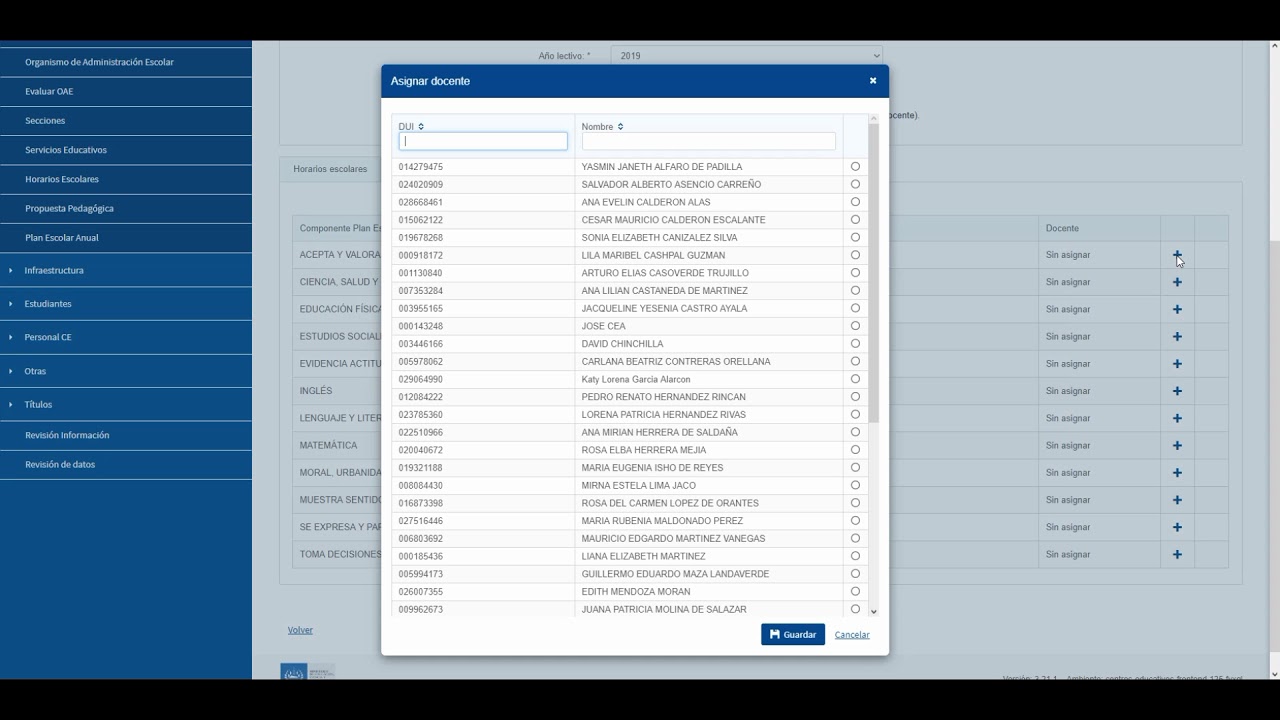The height and width of the screenshot is (720, 1280).
Task: Click name GUILLERMO EDUARDO MAZA LANDAVERDE
Action: (675, 574)
